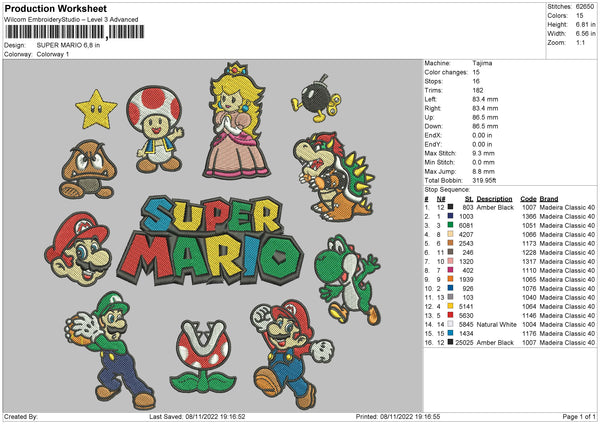The width and height of the screenshot is (600, 424).
Task: Click the yellow Super Star design
Action: point(96,109)
